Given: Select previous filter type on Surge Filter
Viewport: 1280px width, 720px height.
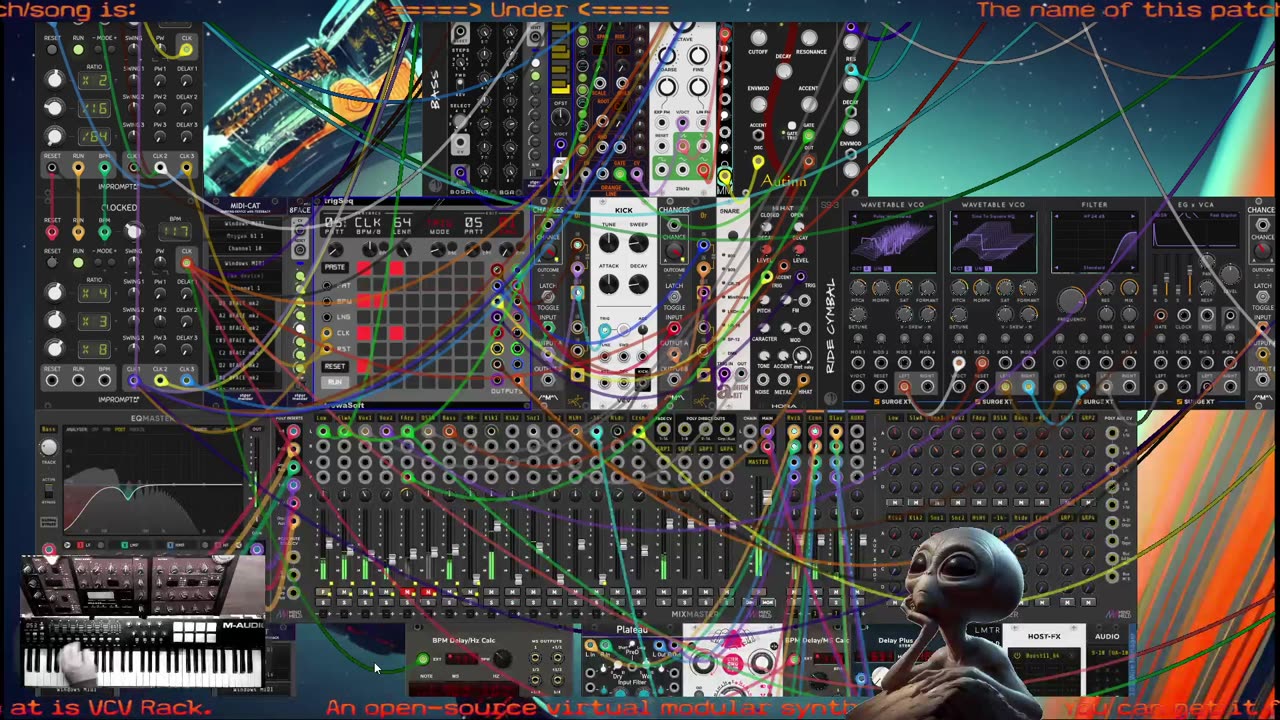Looking at the screenshot, I should point(1055,216).
